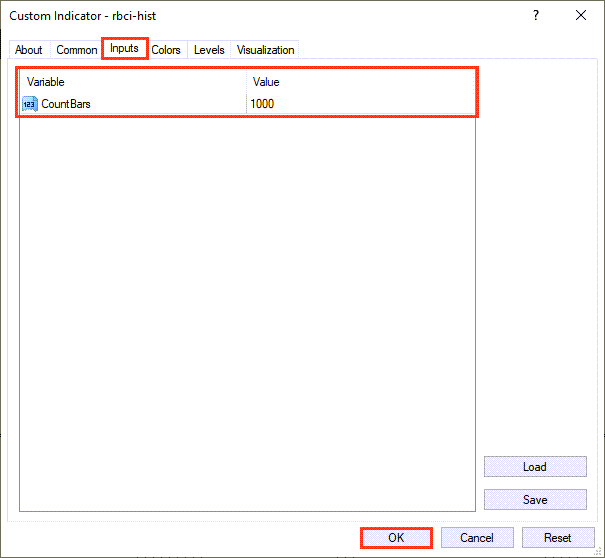Click the Variable column header
The width and height of the screenshot is (605, 558).
130,82
